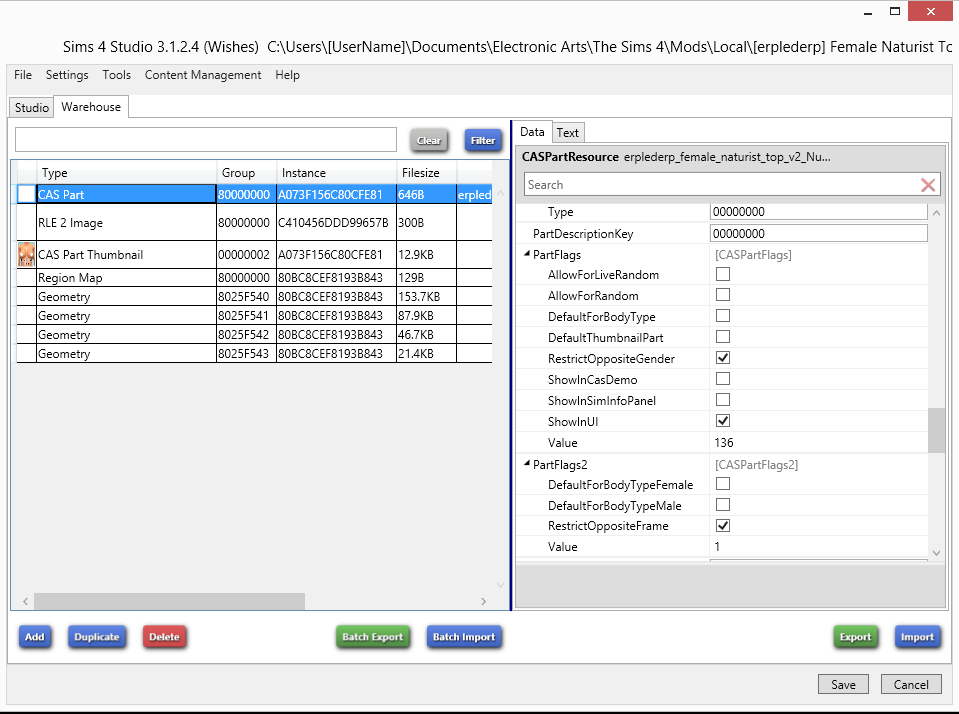Select the CAS Part Thumbnail row
The image size is (959, 714).
tap(254, 255)
